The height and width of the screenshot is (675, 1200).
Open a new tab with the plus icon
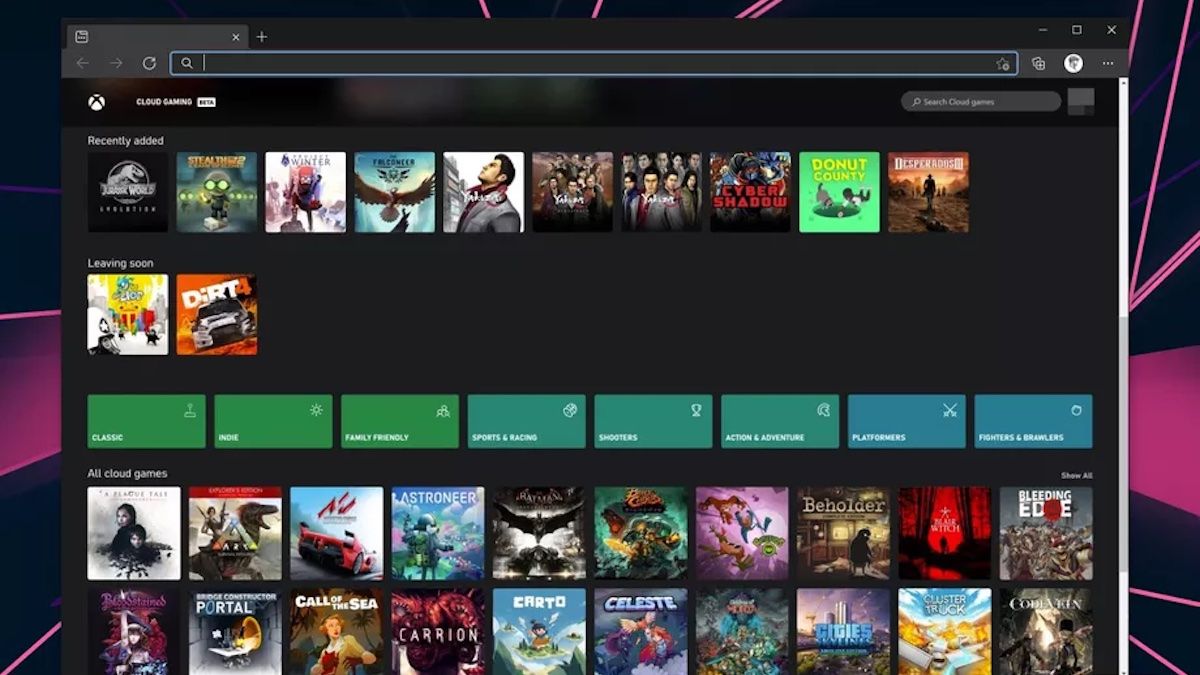[x=262, y=37]
